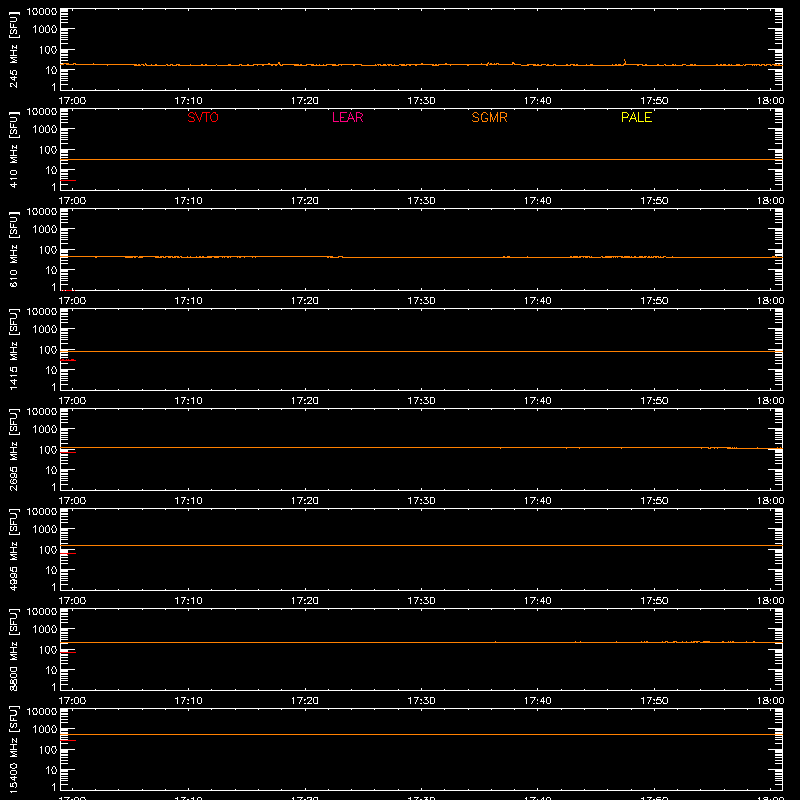Select the "245 MHz [SFU]" axis title
Screen dimensions: 800x800
[x=14, y=49]
